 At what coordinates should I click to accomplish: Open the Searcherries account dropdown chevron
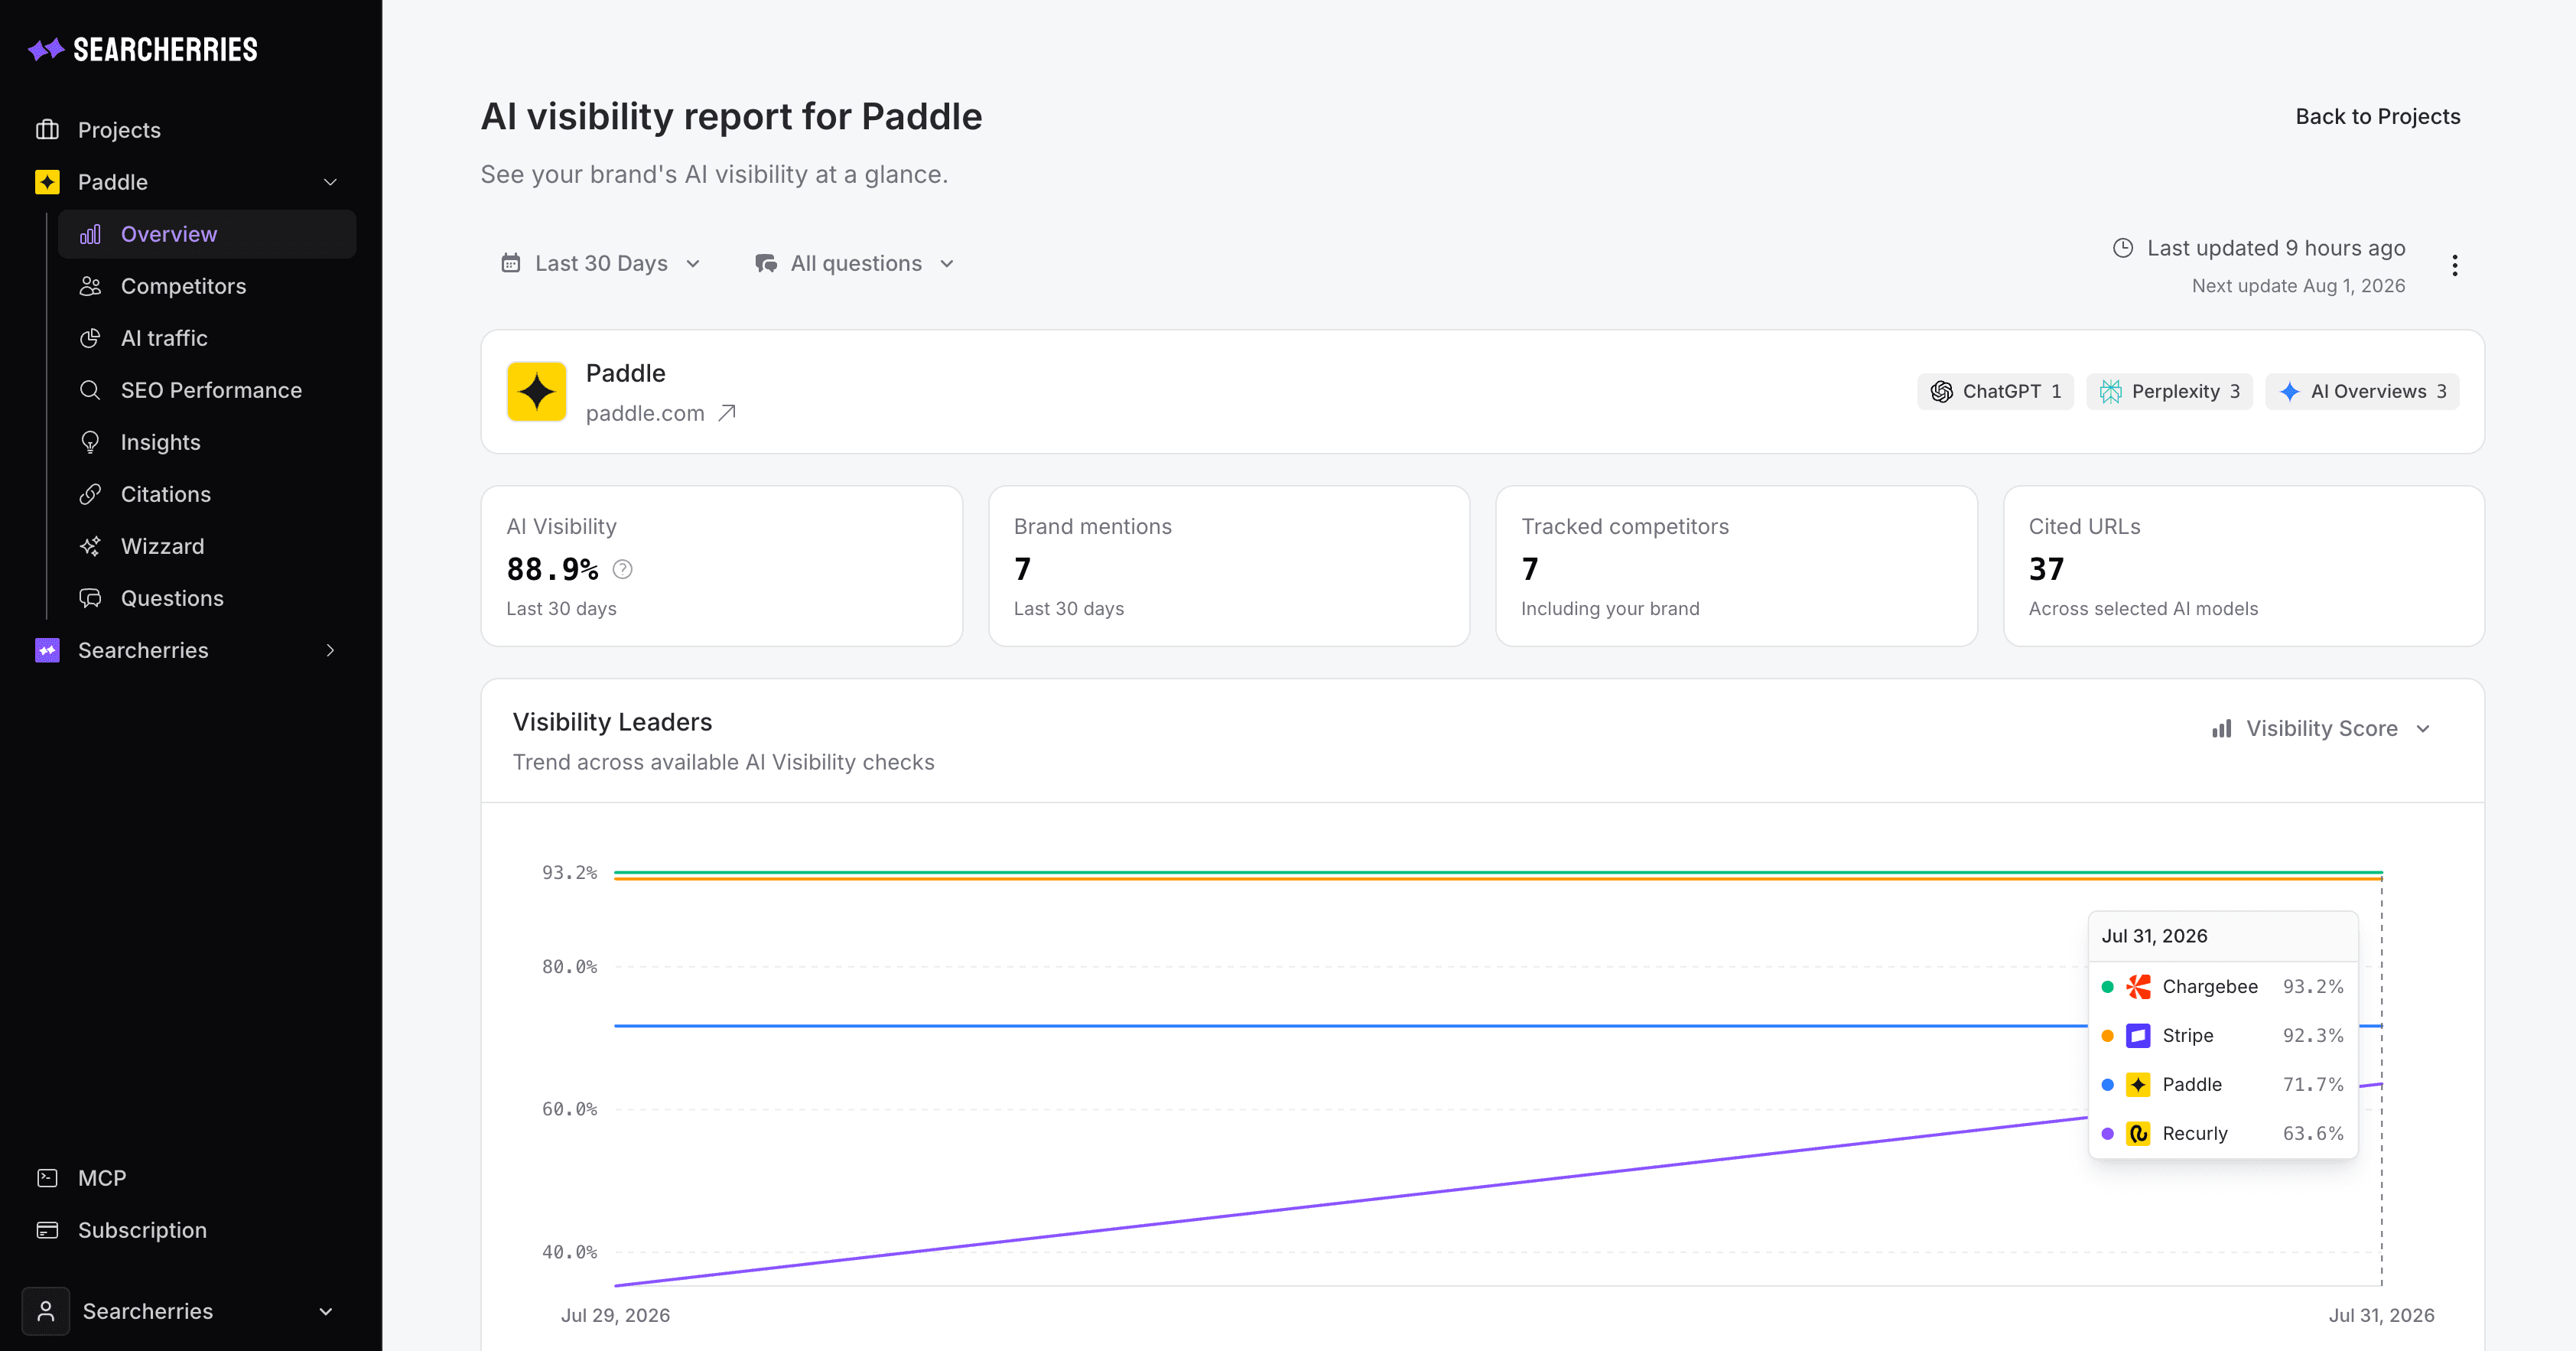pos(326,1311)
